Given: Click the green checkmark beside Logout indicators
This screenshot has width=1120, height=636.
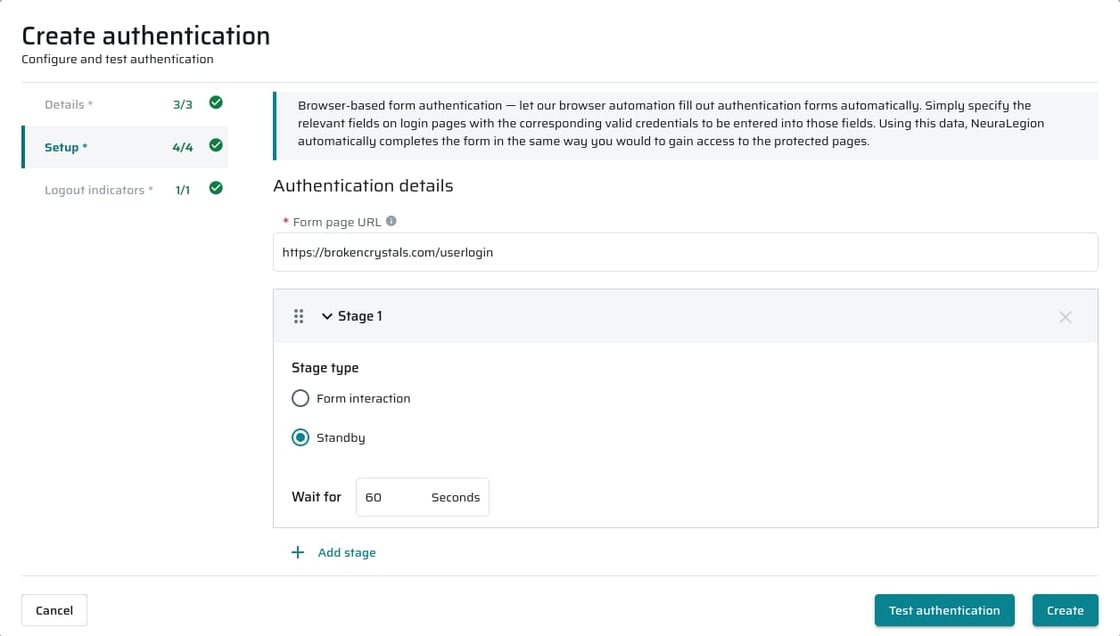Looking at the screenshot, I should coord(216,189).
